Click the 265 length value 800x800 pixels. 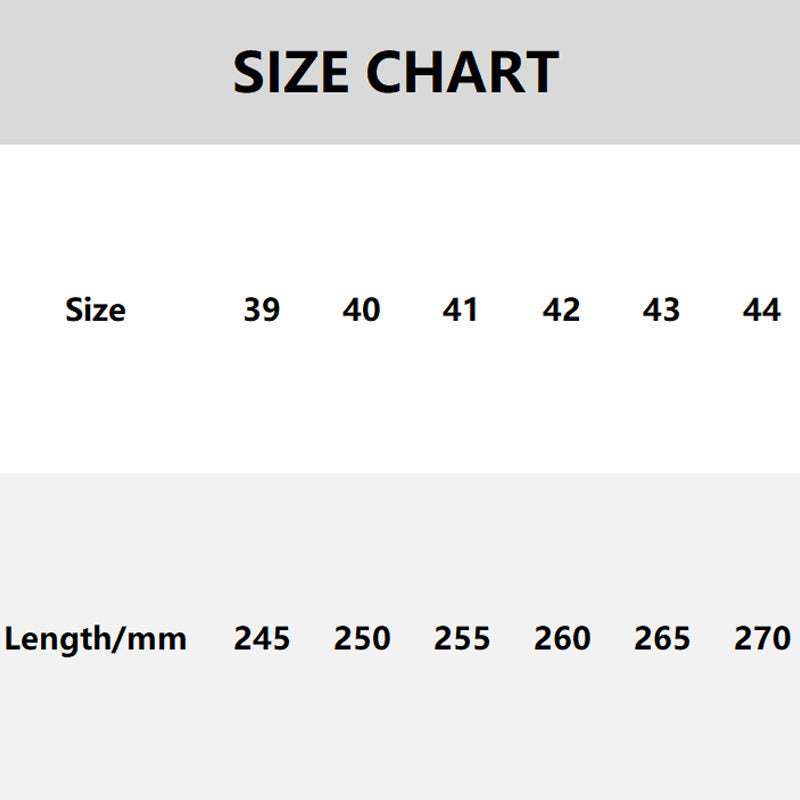[662, 638]
